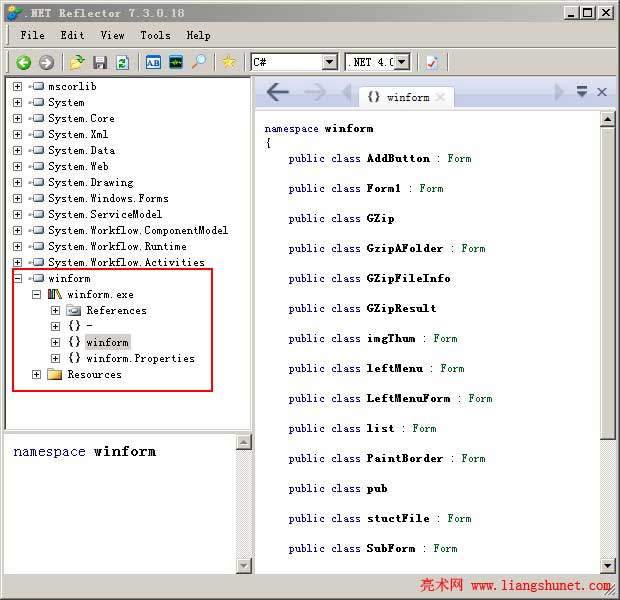Screen dimensions: 620x600
Task: Click the winform.exe module icon
Action: (55, 294)
